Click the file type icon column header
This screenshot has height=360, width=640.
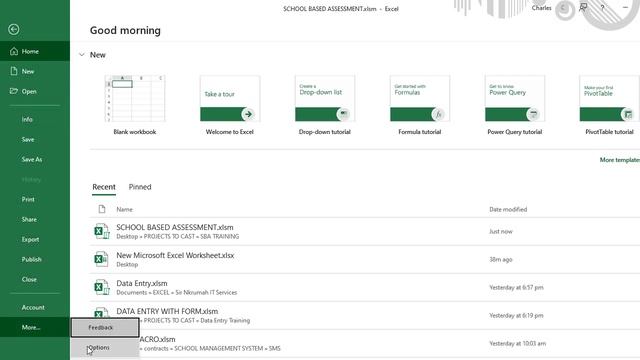coord(102,209)
